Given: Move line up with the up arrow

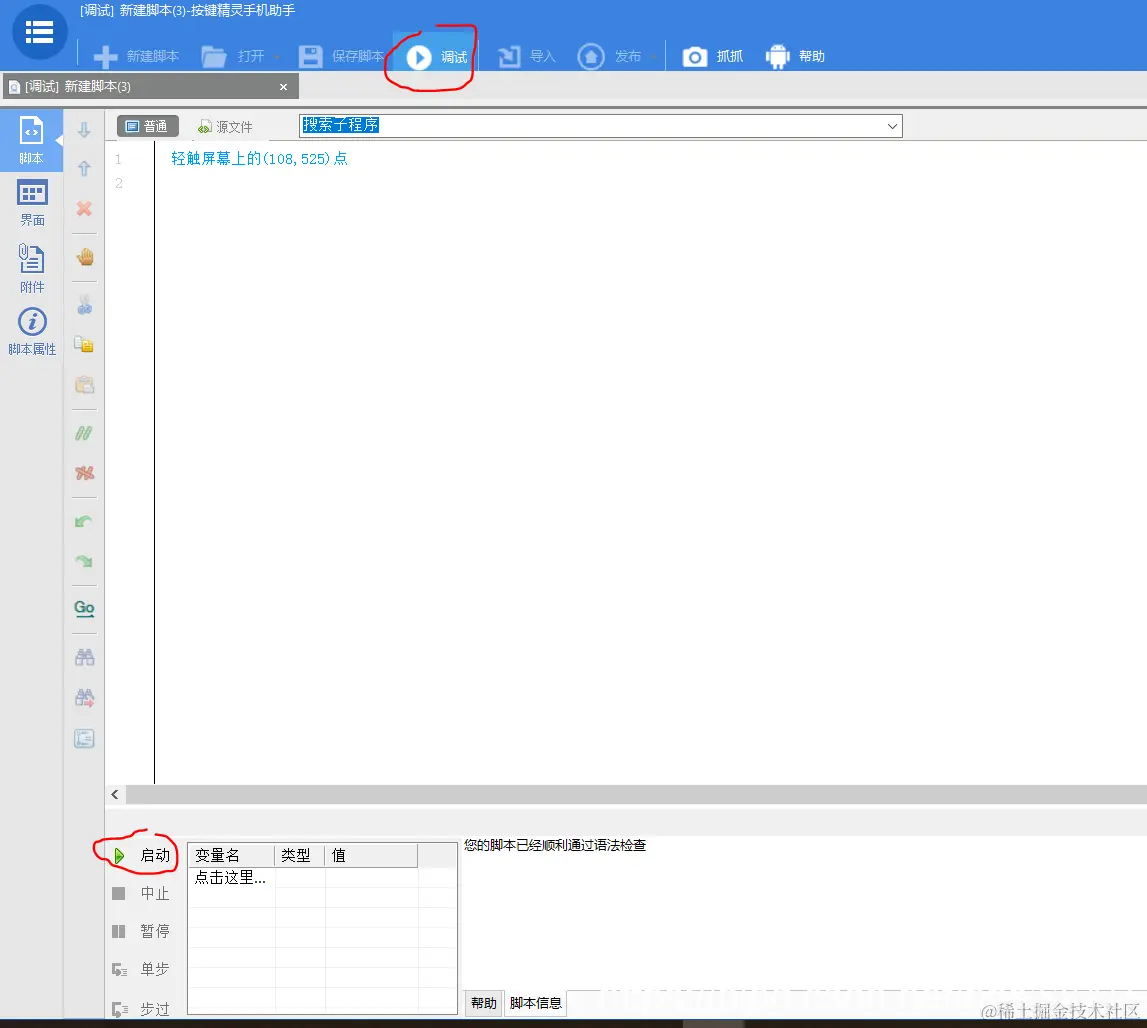Looking at the screenshot, I should [84, 169].
